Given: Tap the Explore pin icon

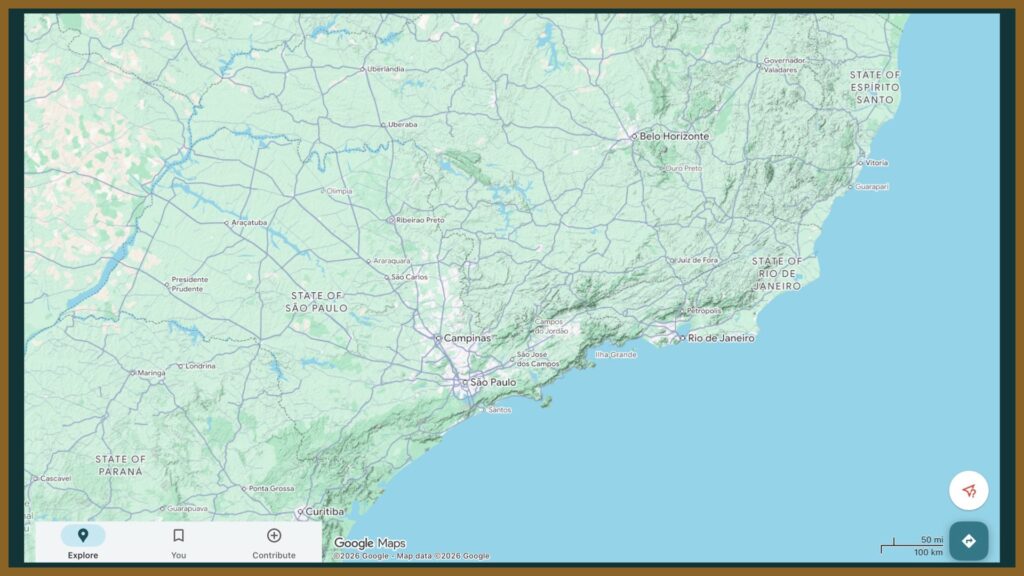Looking at the screenshot, I should [x=83, y=536].
